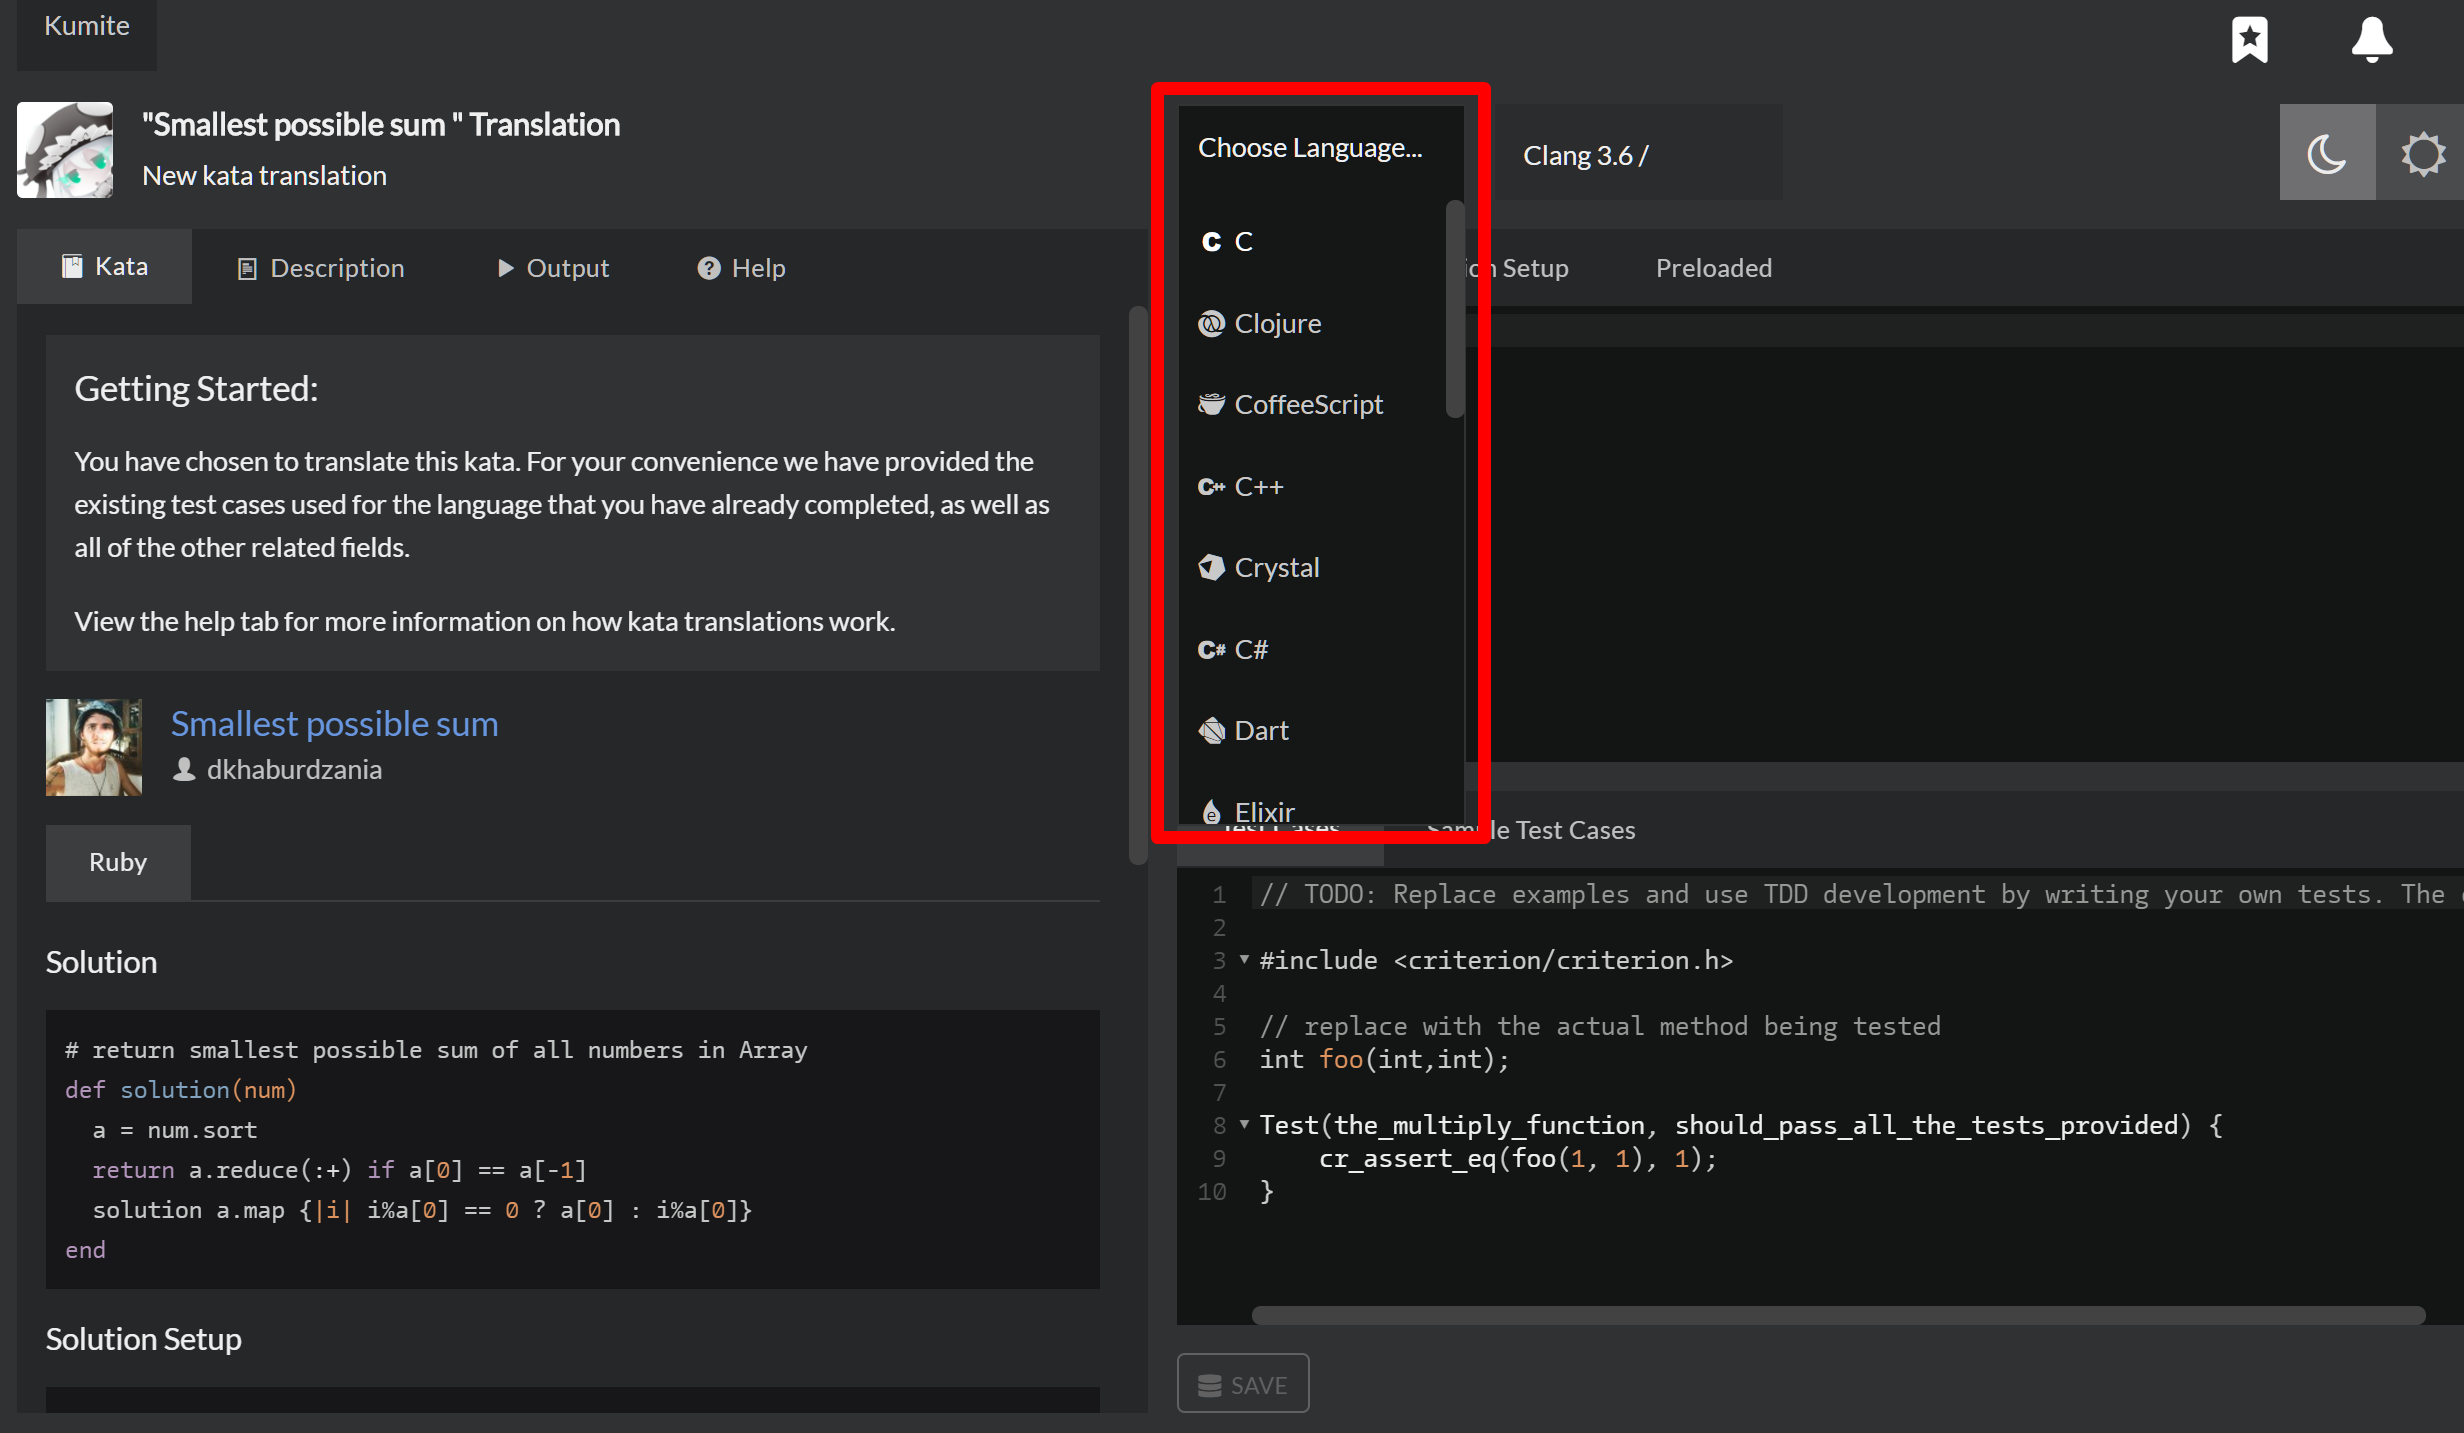Click the Kumite navigation item

[x=87, y=26]
